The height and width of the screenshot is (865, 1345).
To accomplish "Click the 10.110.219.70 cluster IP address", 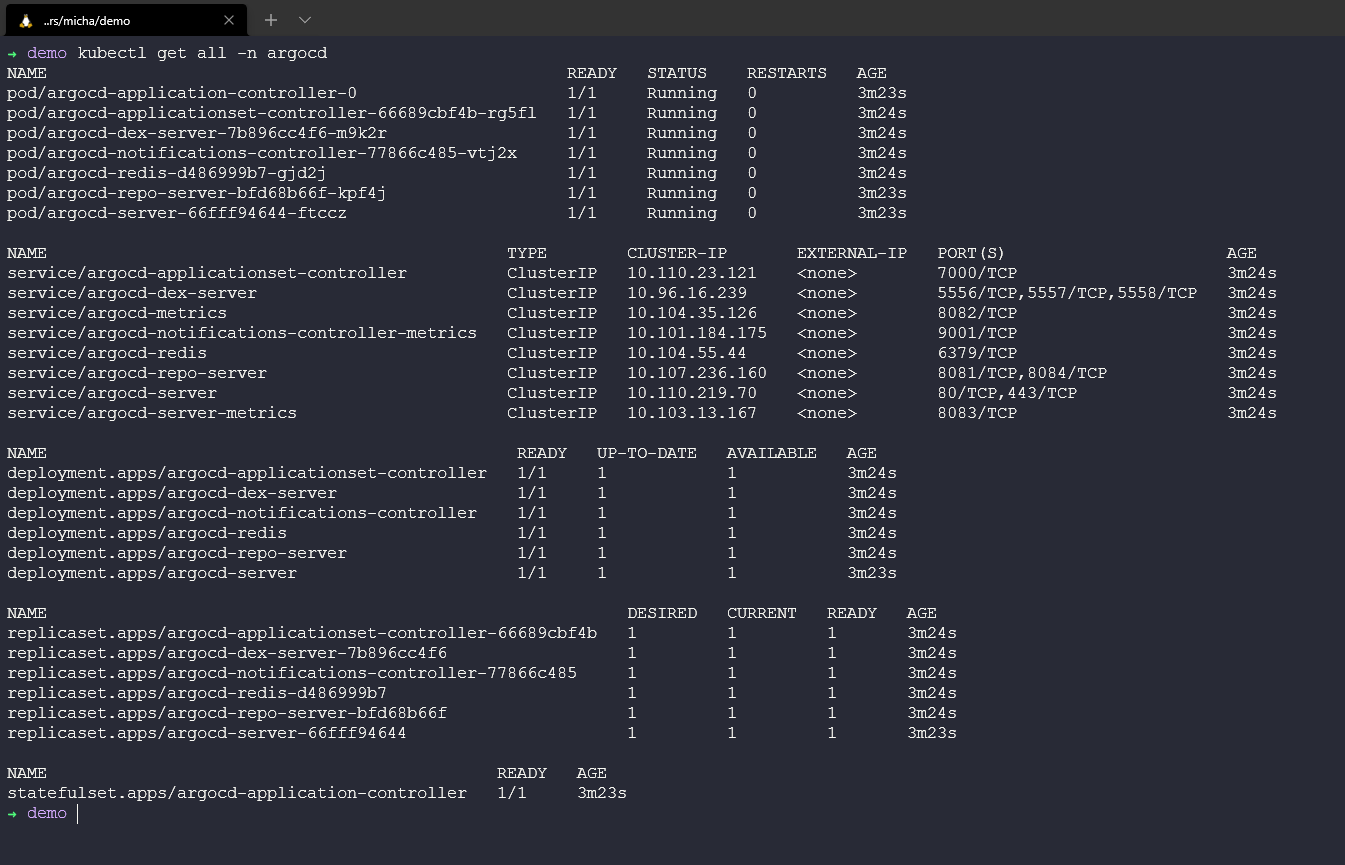I will (x=691, y=393).
